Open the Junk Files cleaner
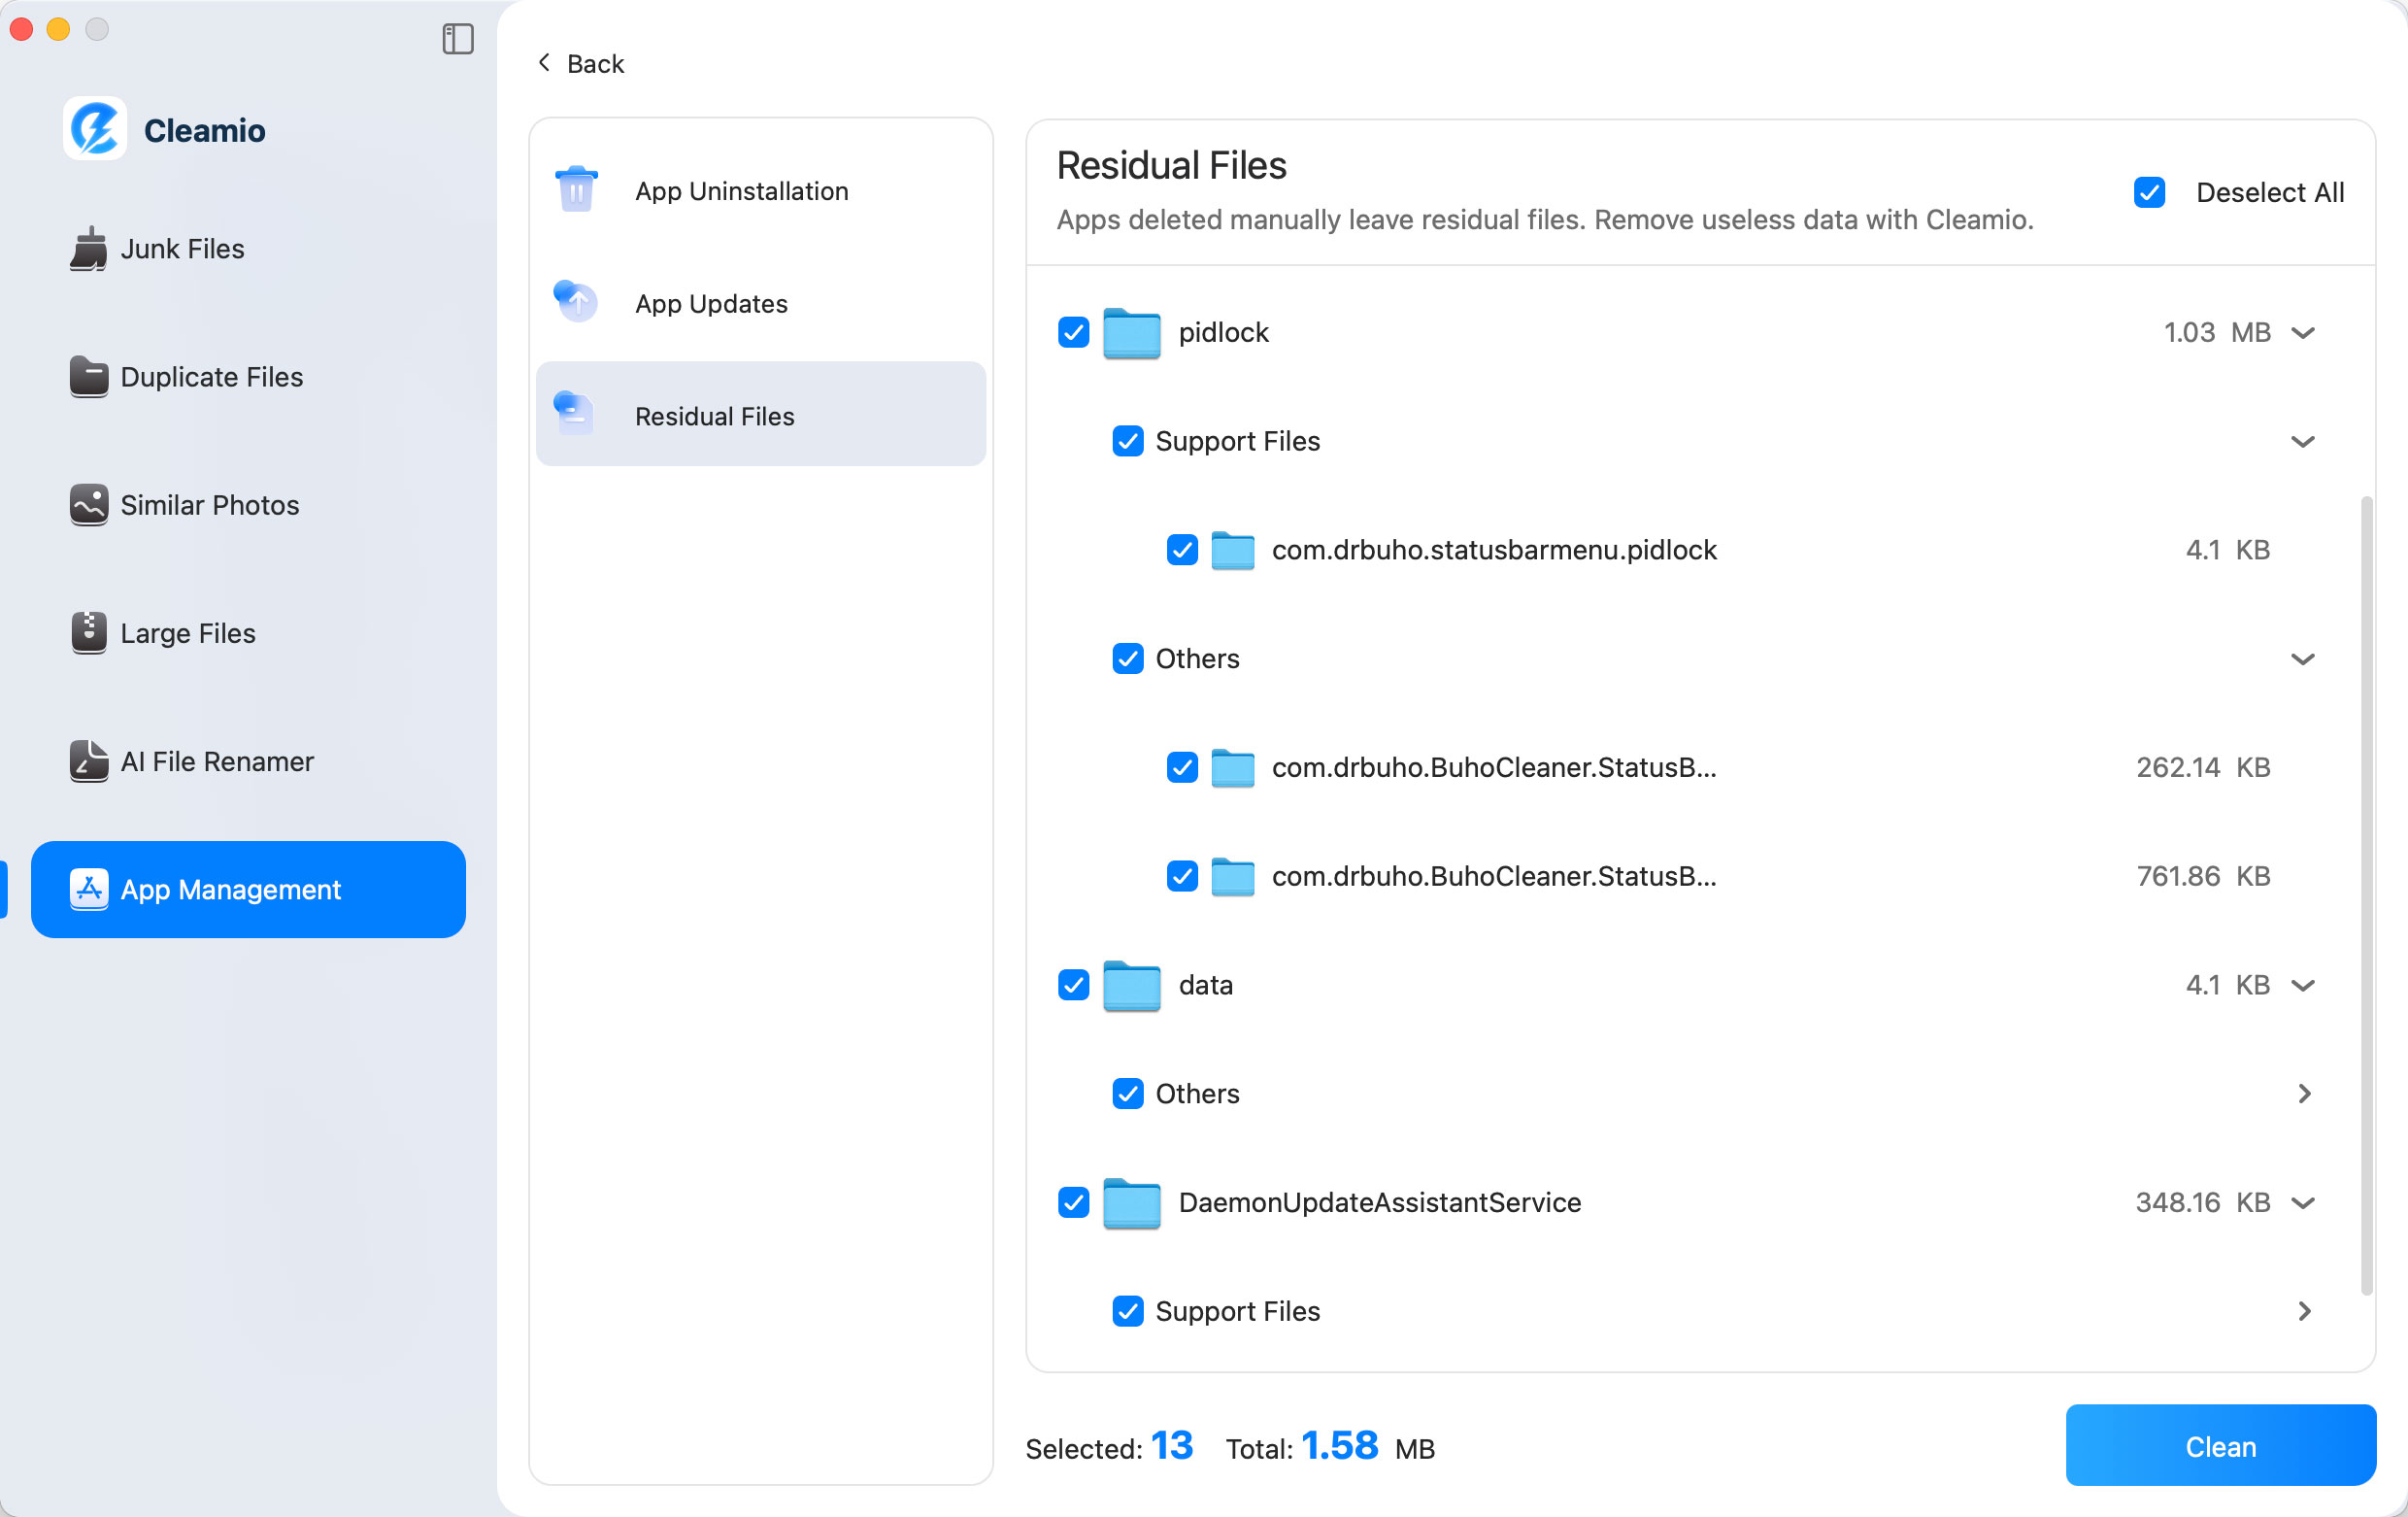 tap(181, 249)
